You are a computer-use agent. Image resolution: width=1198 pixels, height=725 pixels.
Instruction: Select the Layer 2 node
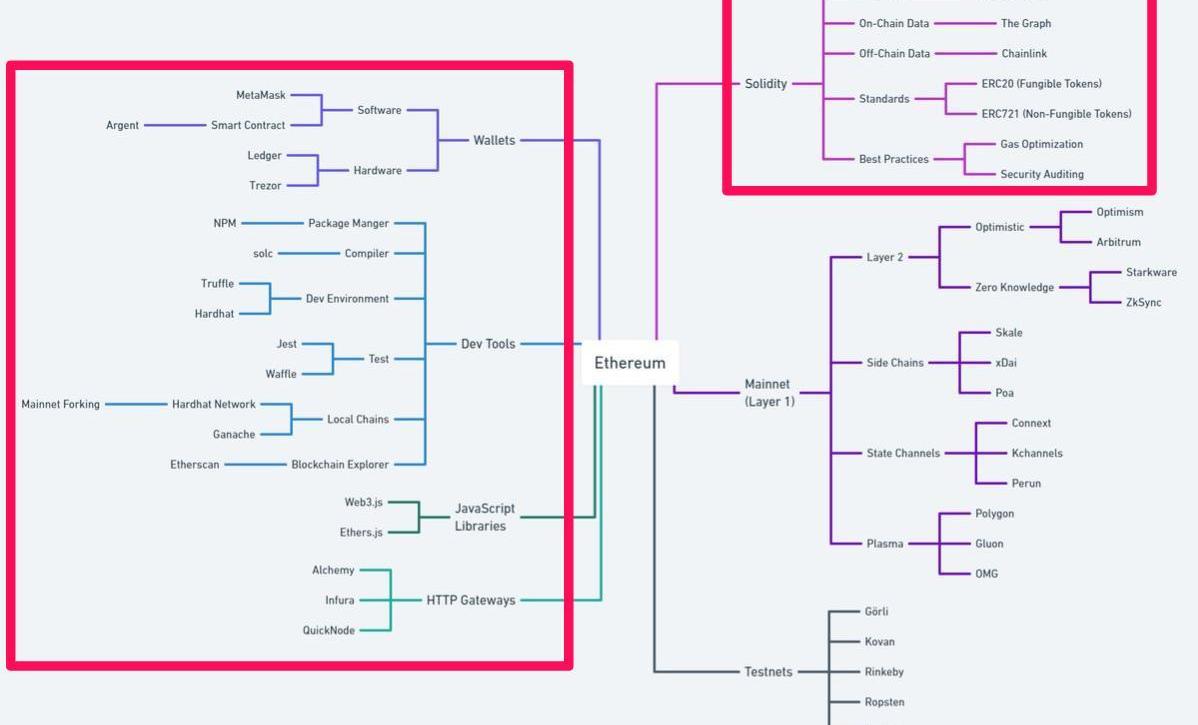point(884,257)
